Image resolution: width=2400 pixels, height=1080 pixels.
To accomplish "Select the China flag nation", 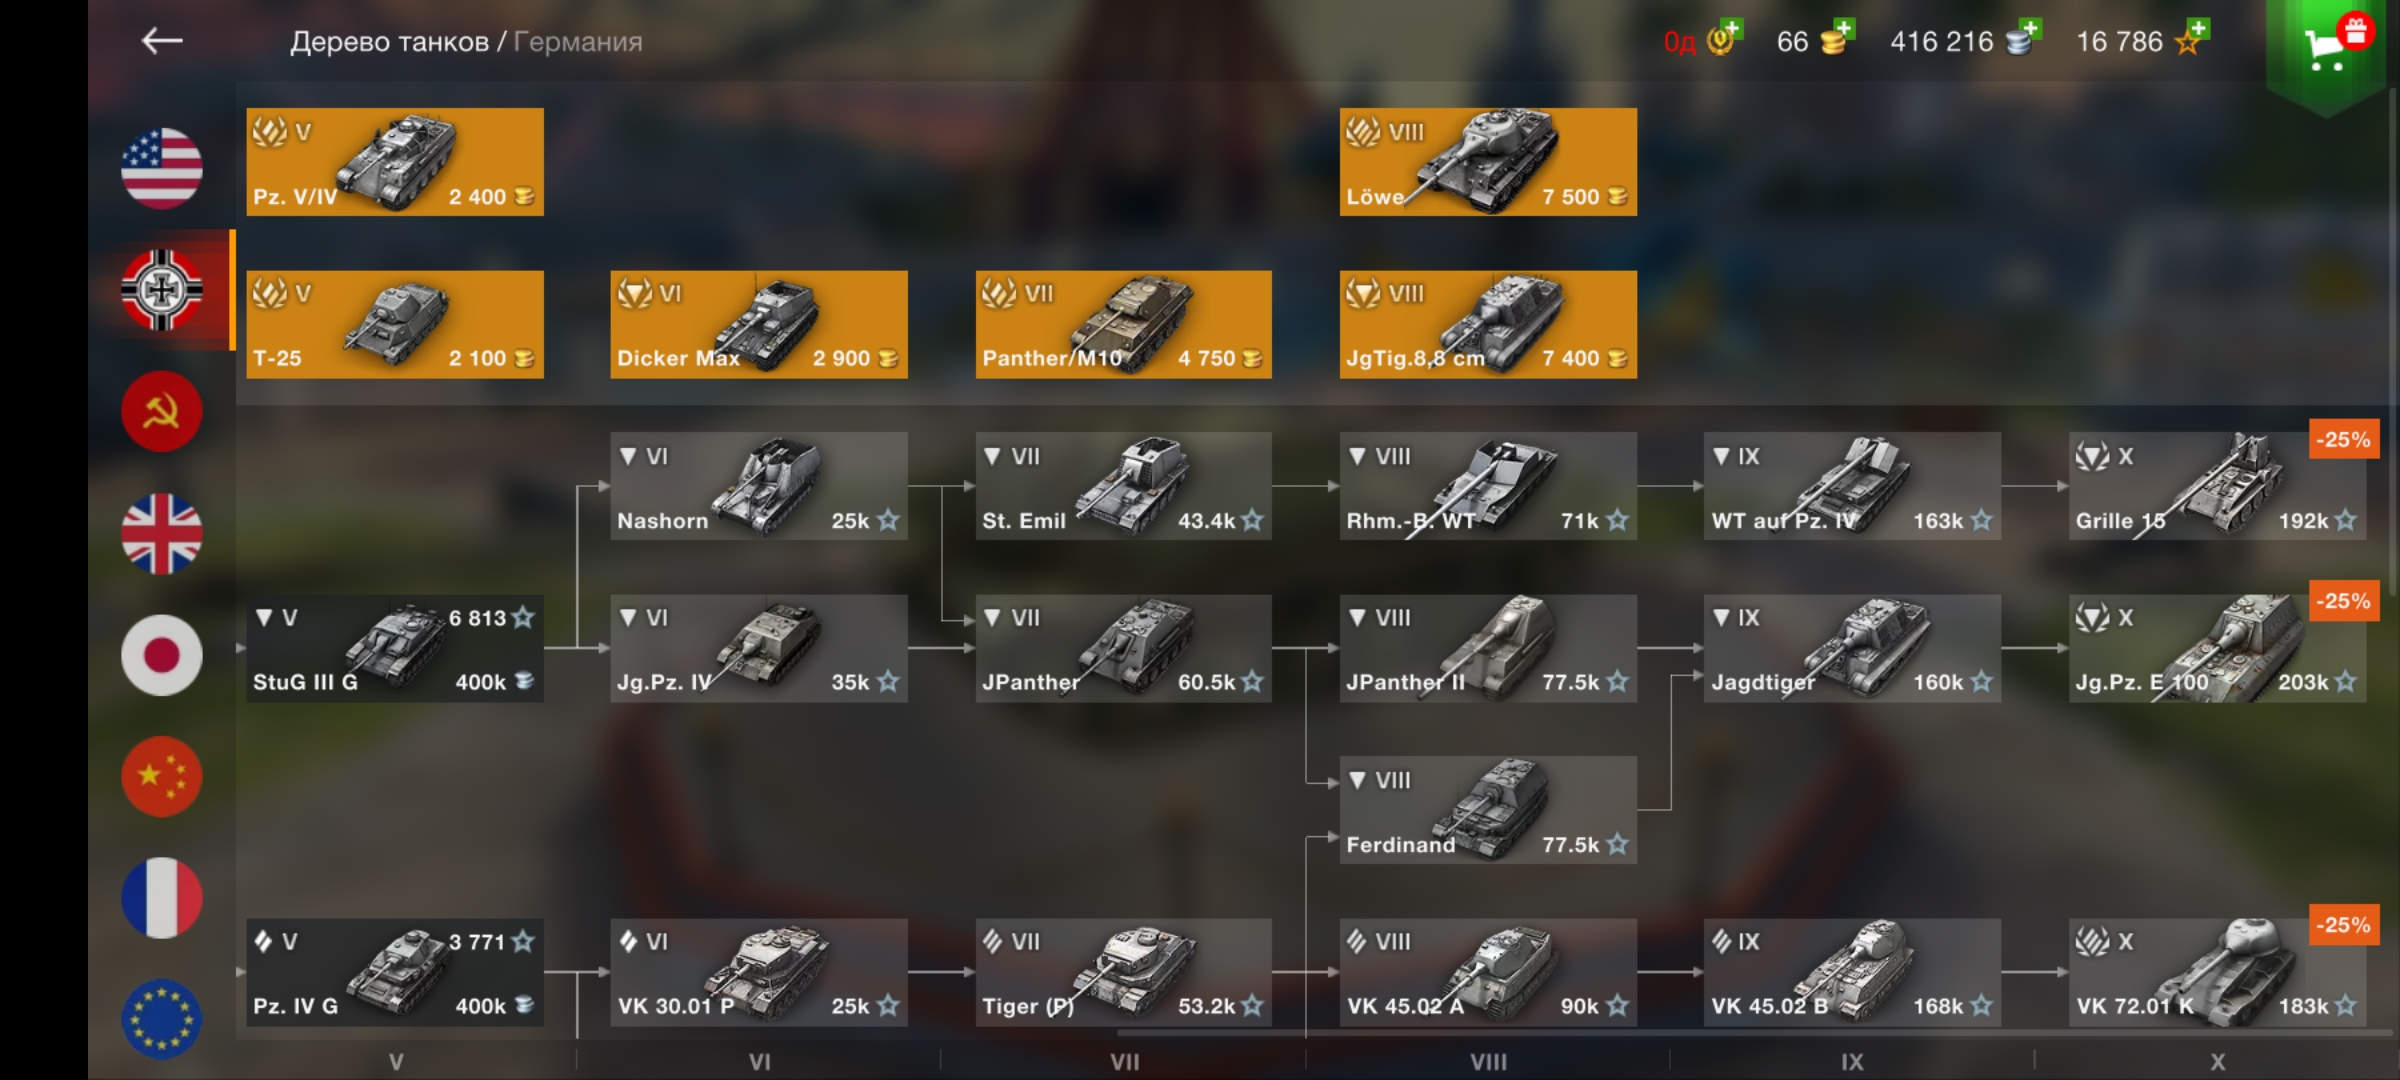I will tap(162, 777).
